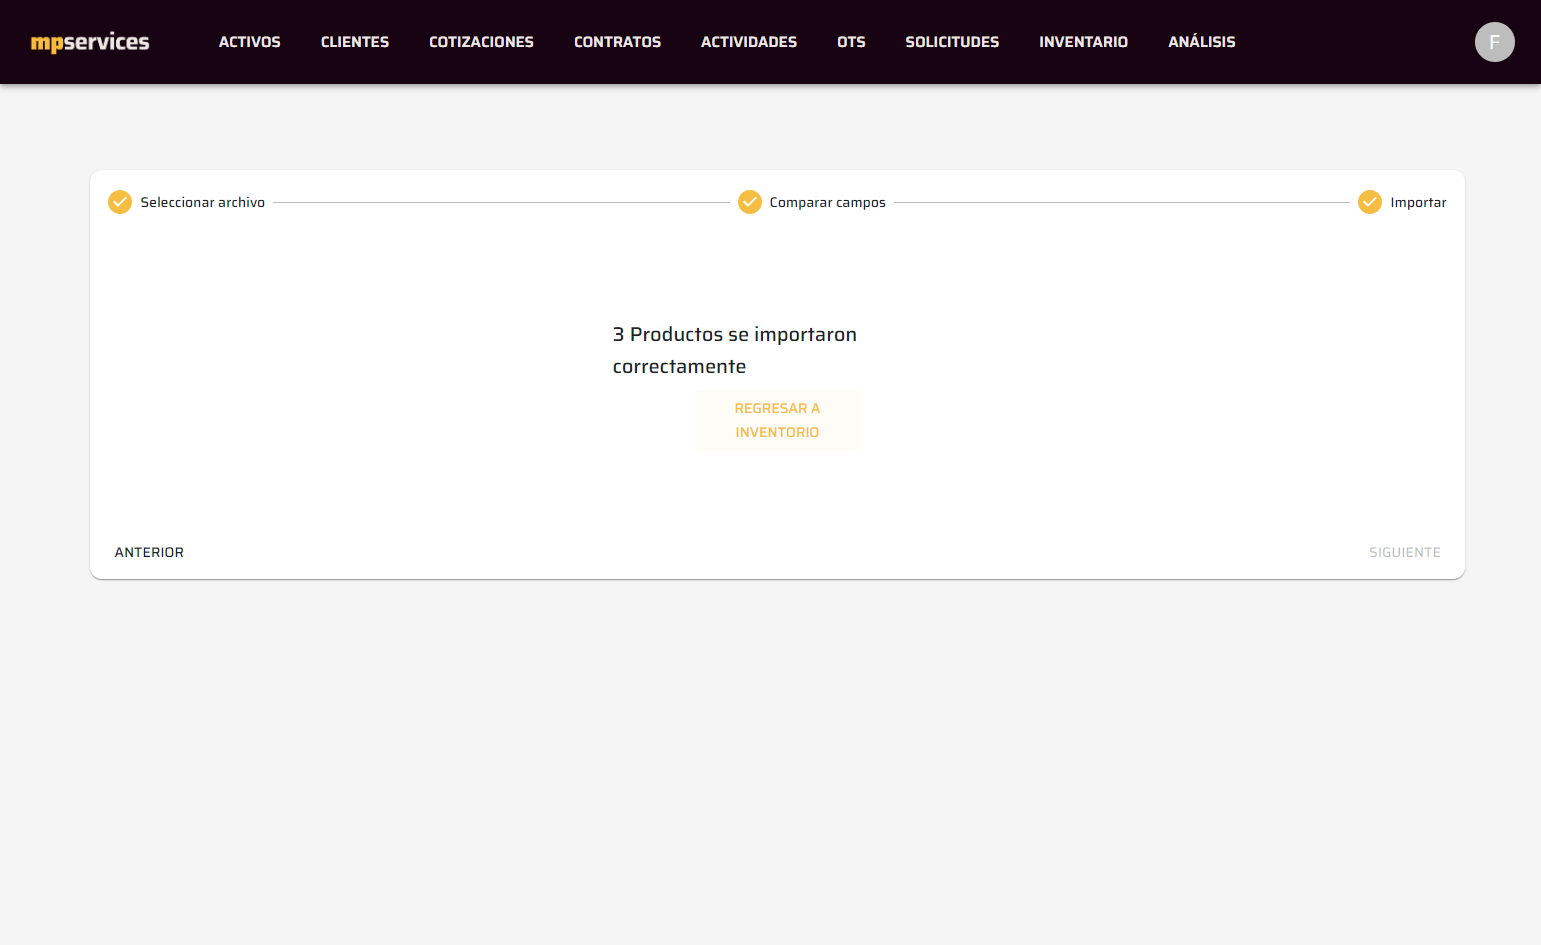
Task: Click the Seleccionar archivo step checkmark icon
Action: 120,202
